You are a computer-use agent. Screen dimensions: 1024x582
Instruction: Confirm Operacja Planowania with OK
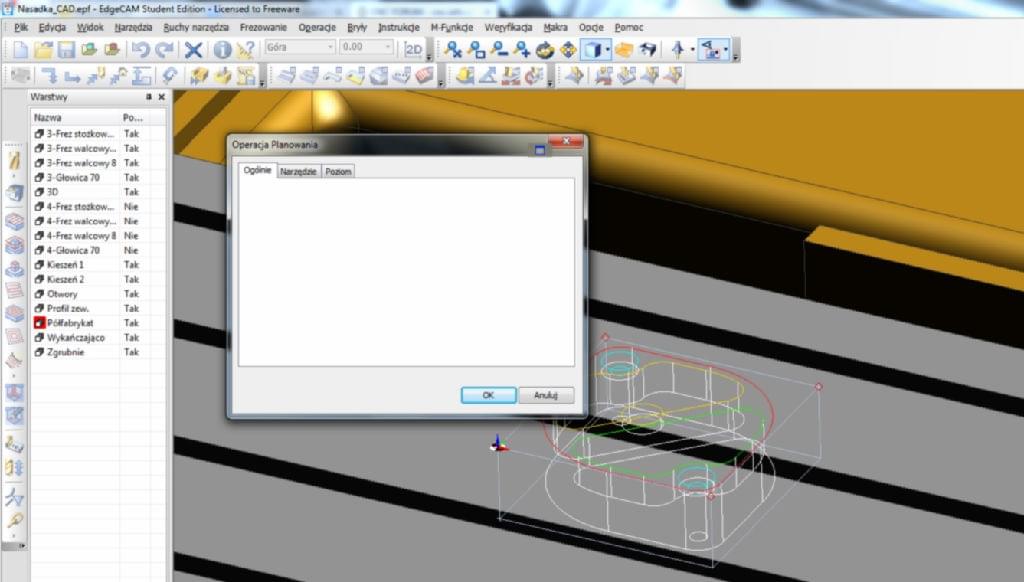pos(488,395)
